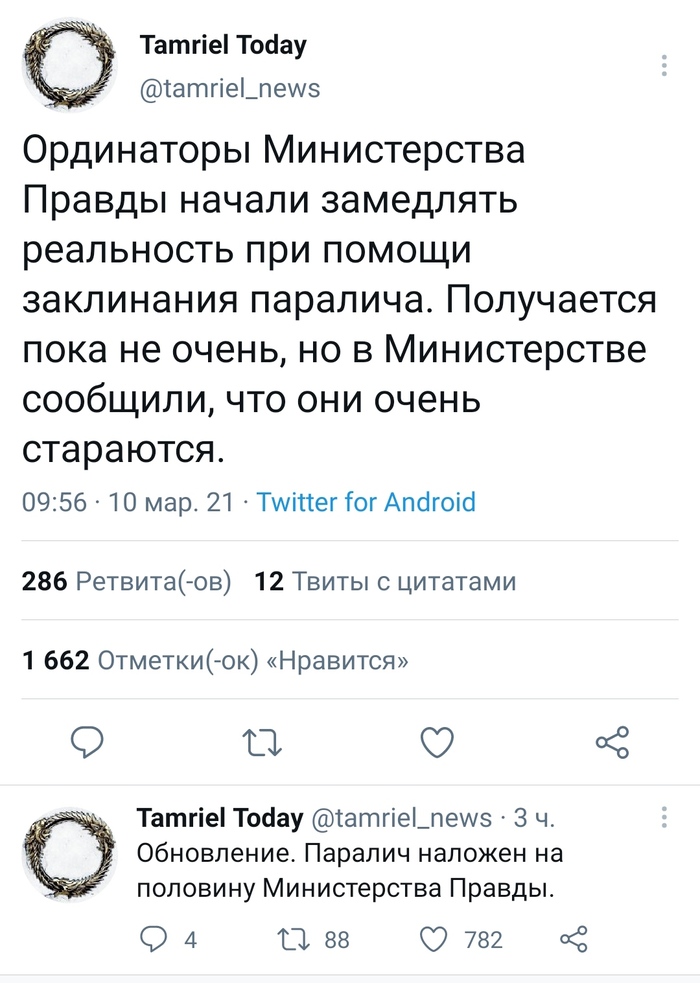View 1 662 Отметки «Нравится» list

click(x=215, y=660)
